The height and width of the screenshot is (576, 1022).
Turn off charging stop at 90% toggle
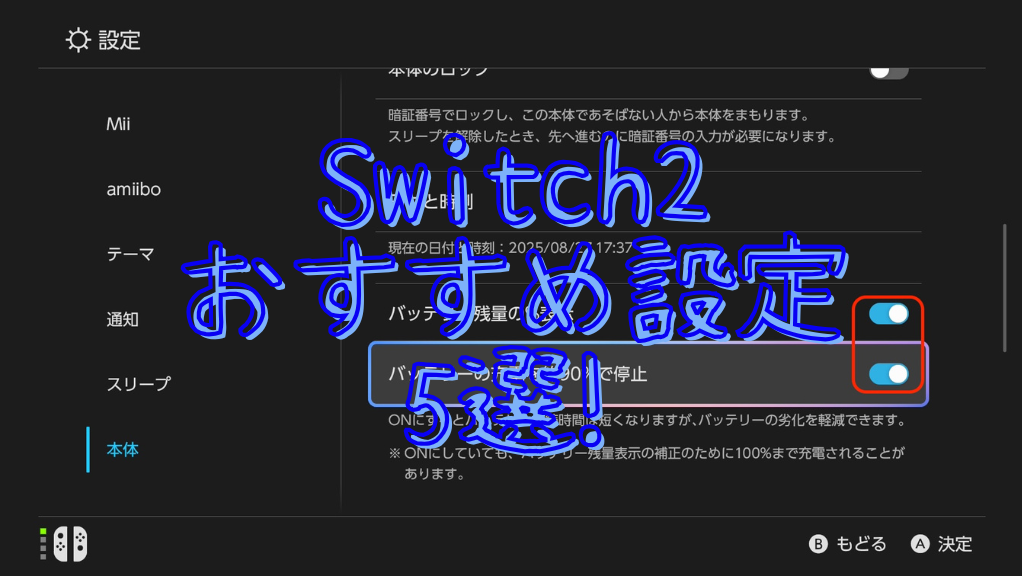(x=888, y=374)
